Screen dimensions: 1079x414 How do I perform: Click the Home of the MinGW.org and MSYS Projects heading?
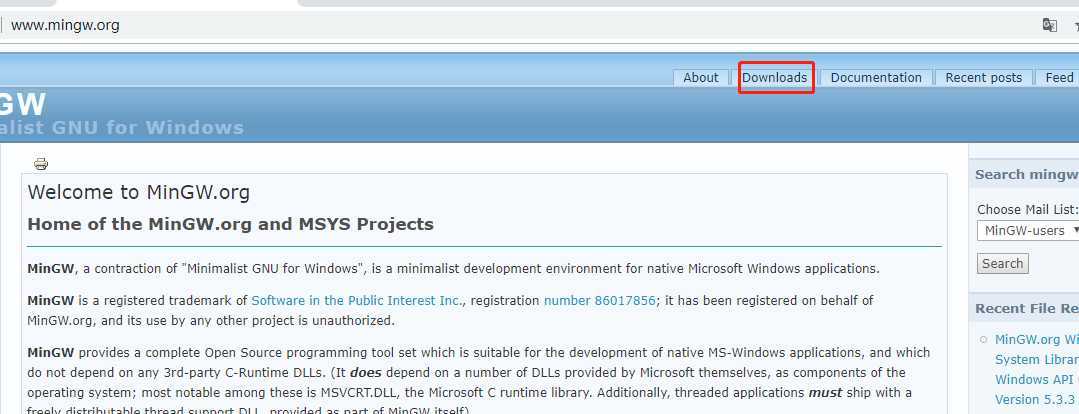tap(231, 224)
